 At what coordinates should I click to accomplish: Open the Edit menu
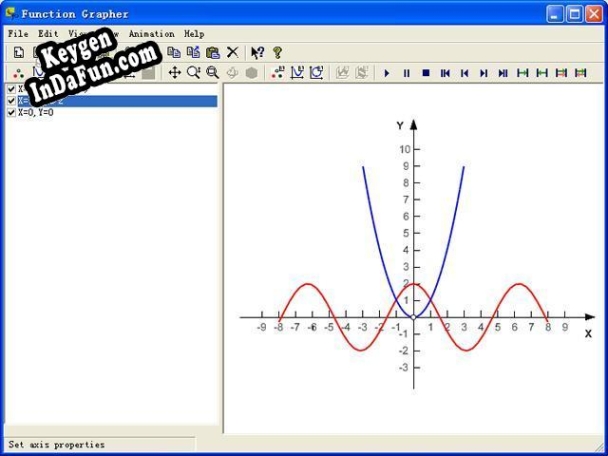pyautogui.click(x=48, y=34)
